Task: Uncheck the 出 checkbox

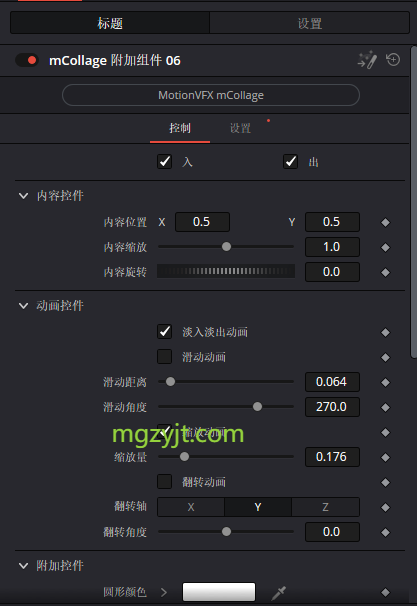Action: pos(291,162)
